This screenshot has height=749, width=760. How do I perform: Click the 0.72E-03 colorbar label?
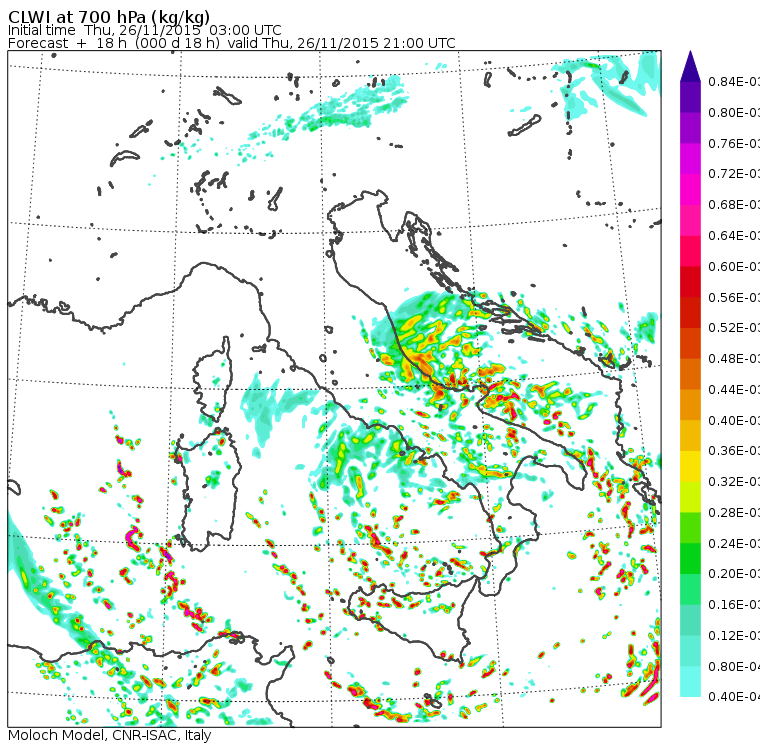(734, 174)
